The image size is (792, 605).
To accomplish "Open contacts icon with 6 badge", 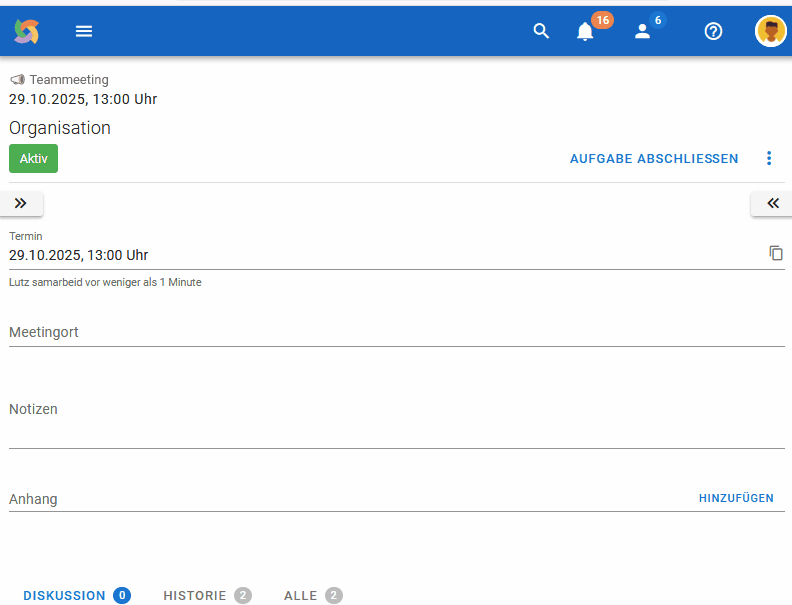I will tap(643, 31).
